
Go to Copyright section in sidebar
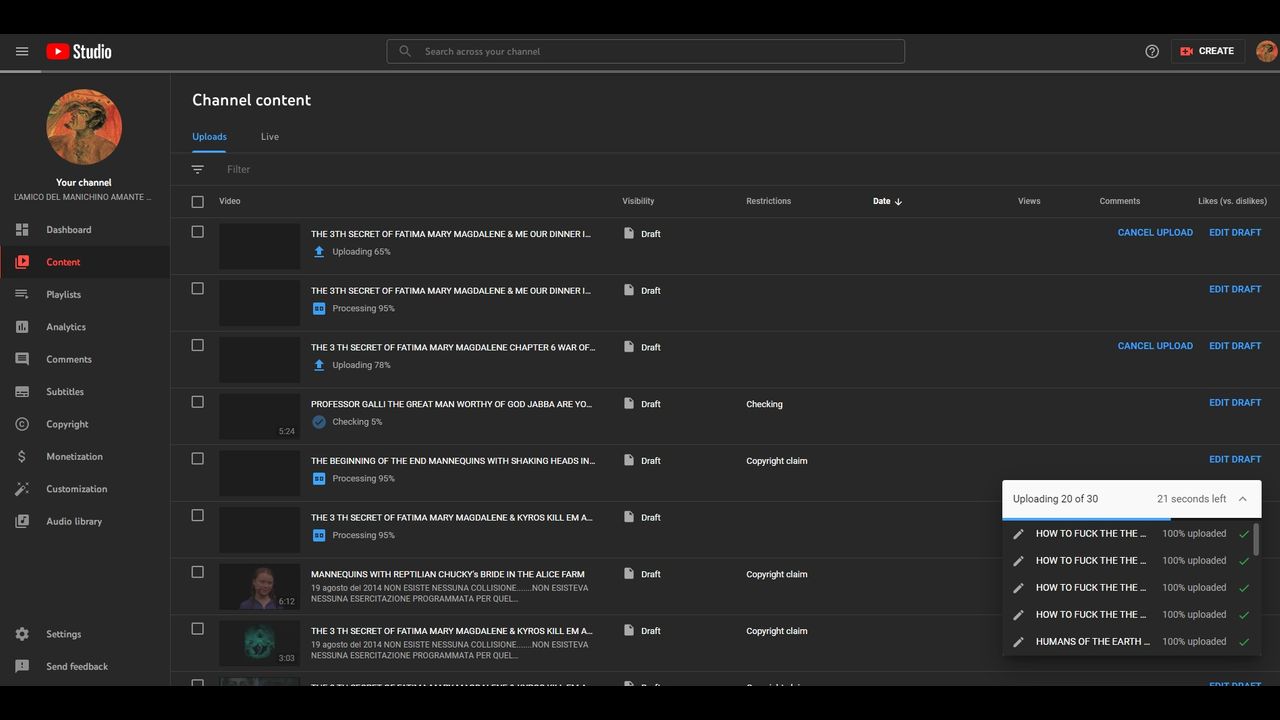point(66,424)
